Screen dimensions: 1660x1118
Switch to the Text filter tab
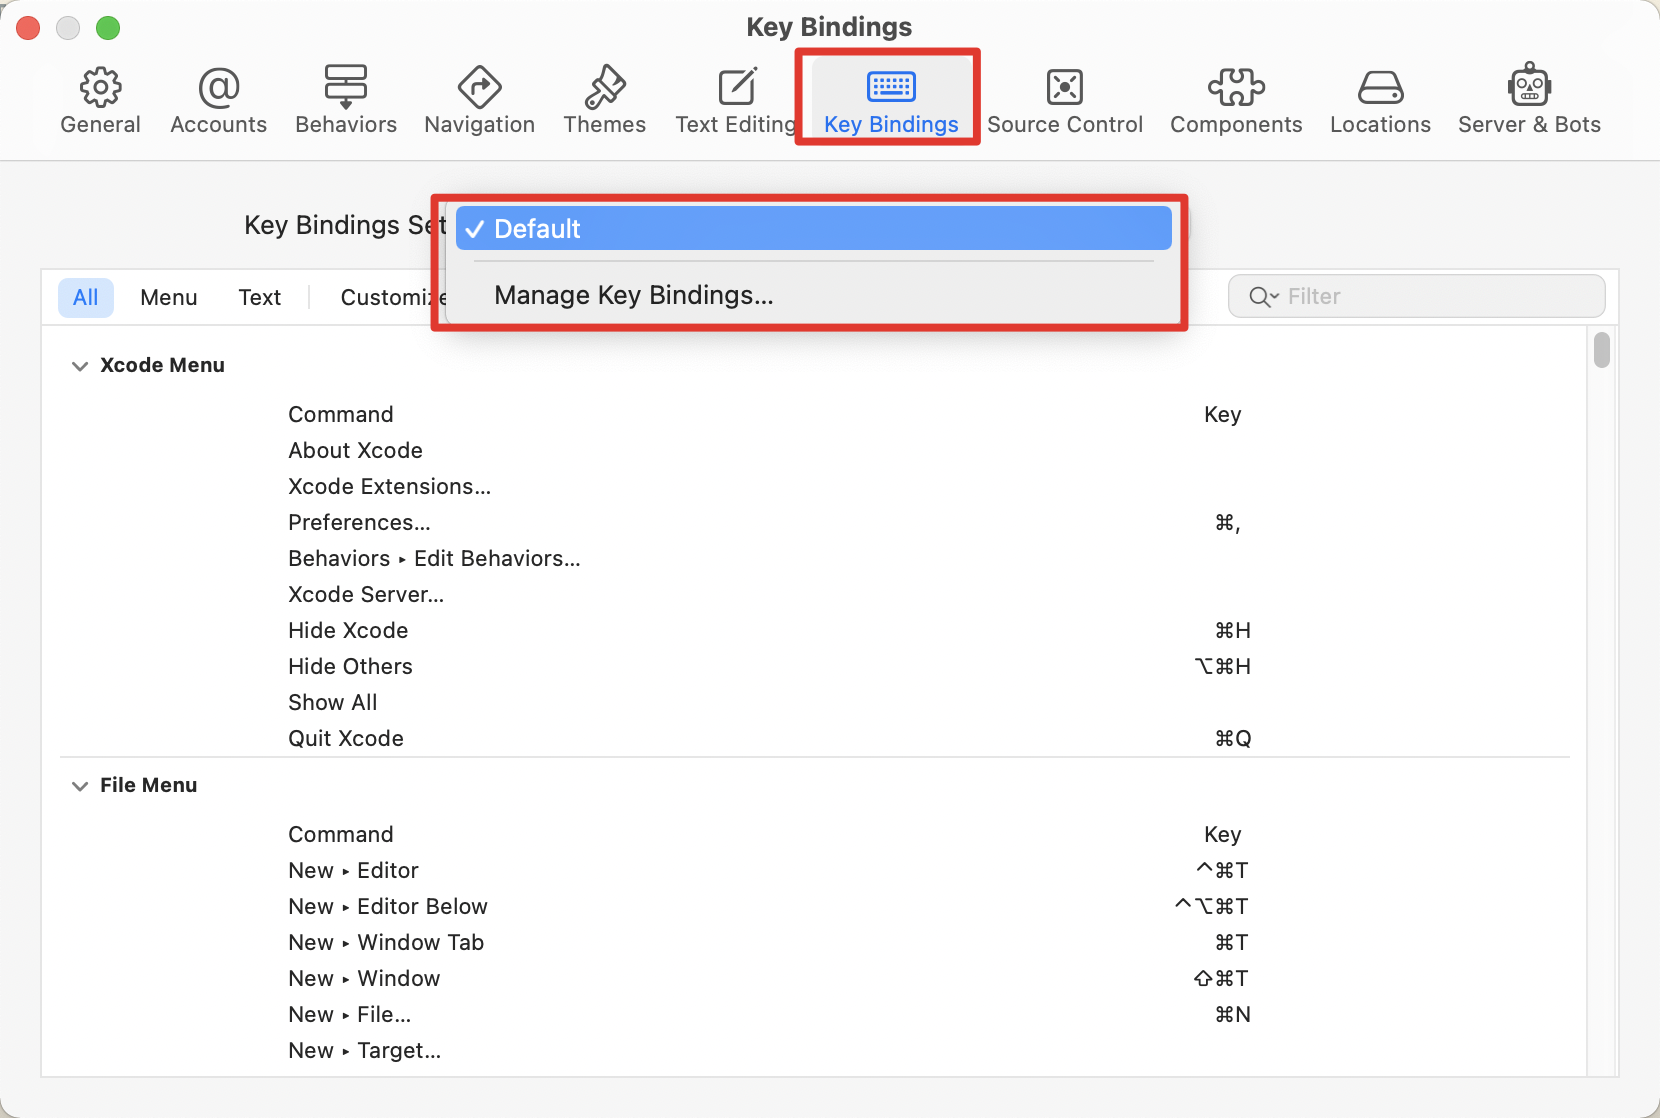[x=260, y=297]
